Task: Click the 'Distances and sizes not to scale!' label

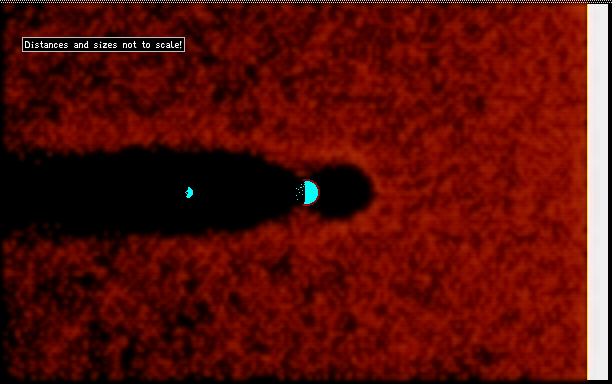Action: (x=103, y=45)
